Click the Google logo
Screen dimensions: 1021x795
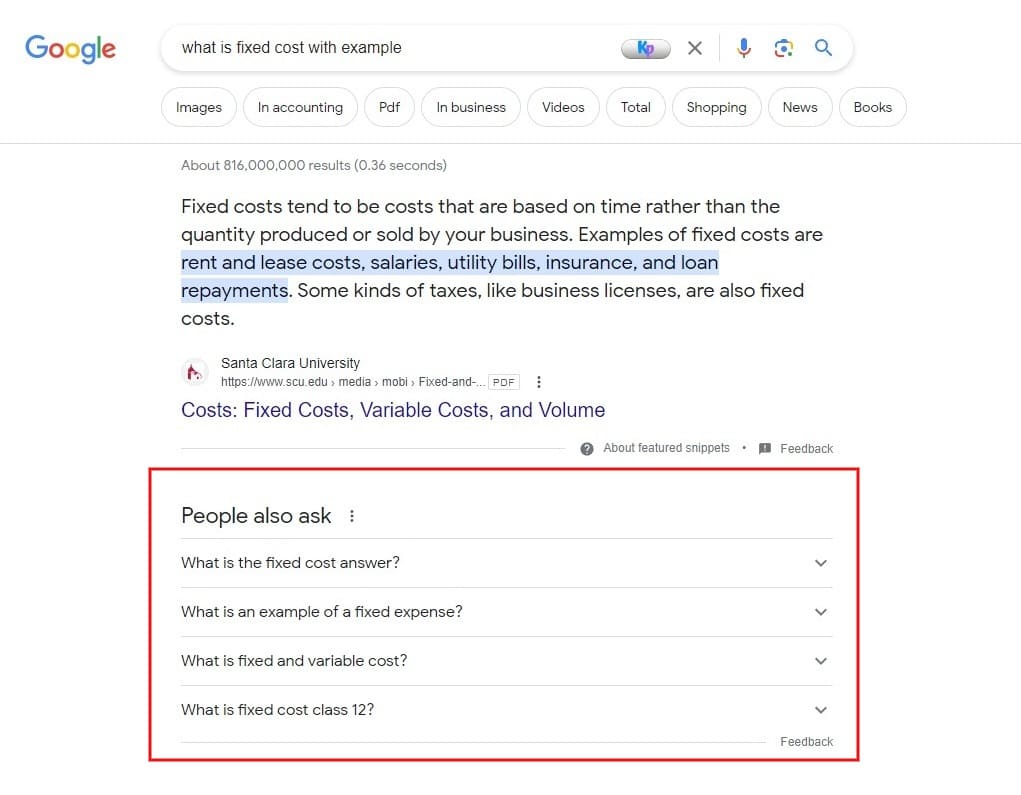point(70,49)
